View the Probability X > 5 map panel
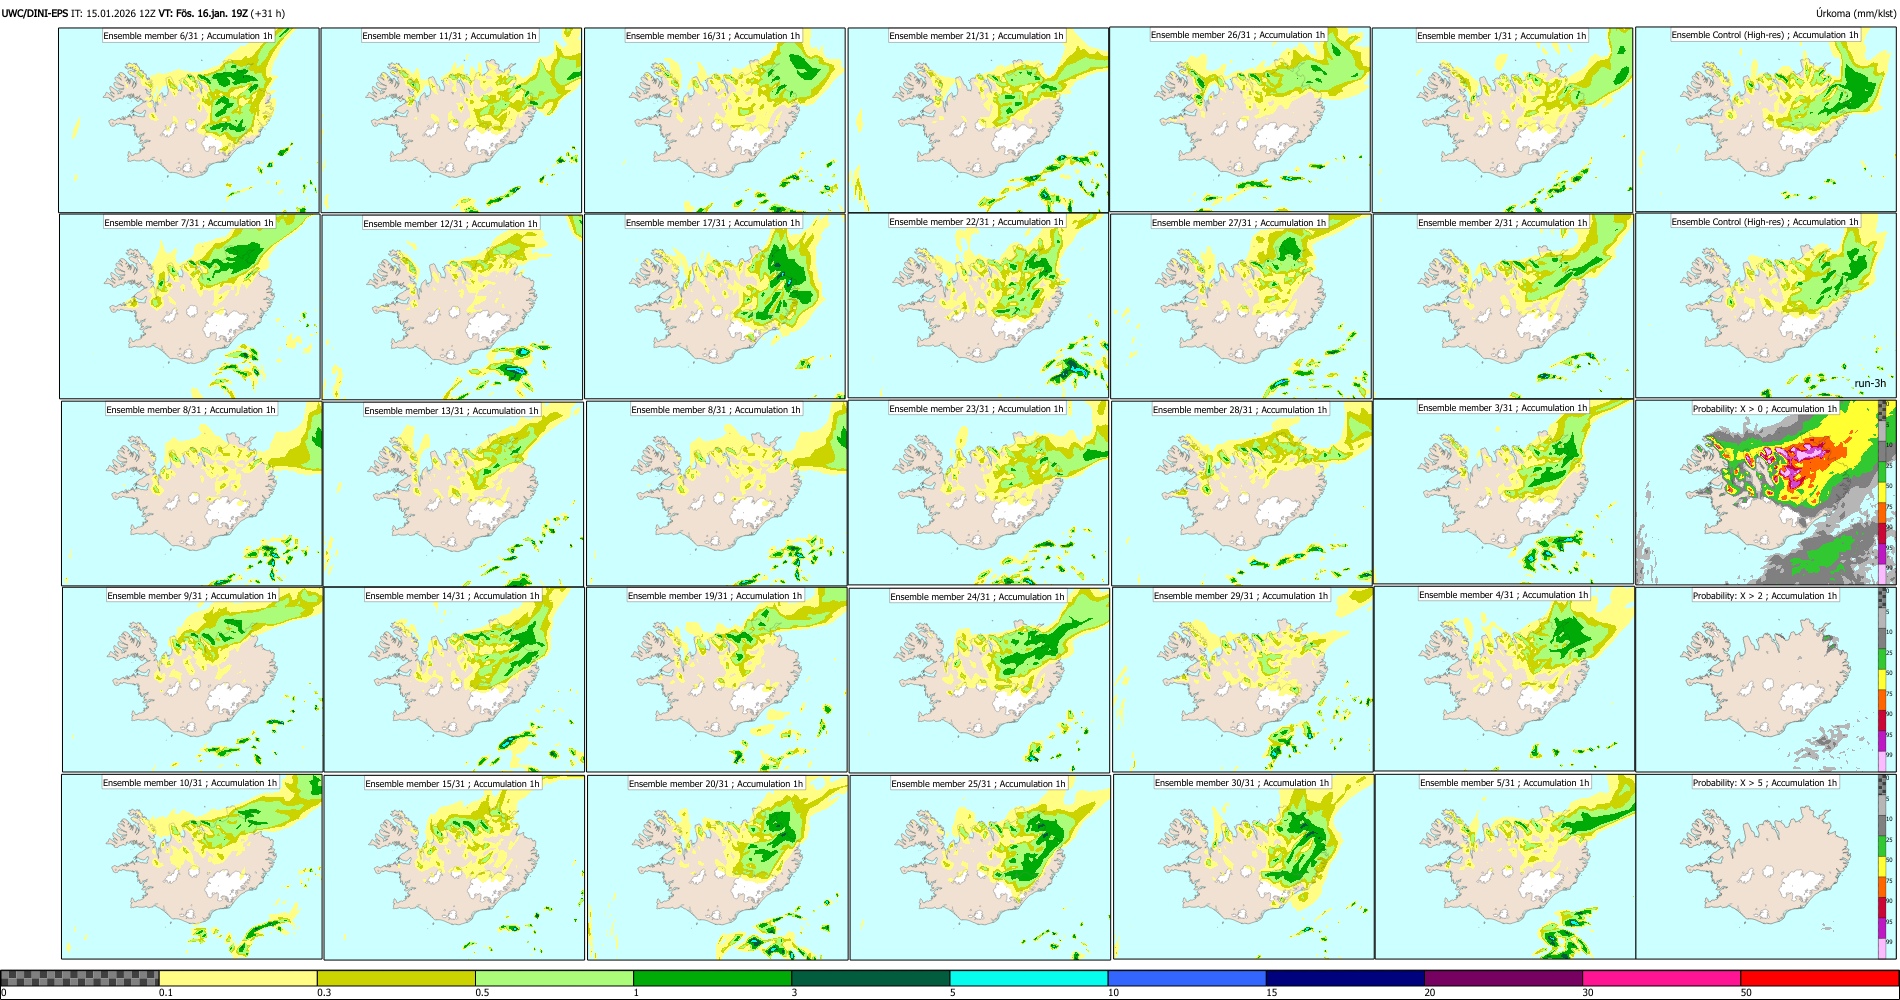The height and width of the screenshot is (1000, 1900). (1765, 867)
